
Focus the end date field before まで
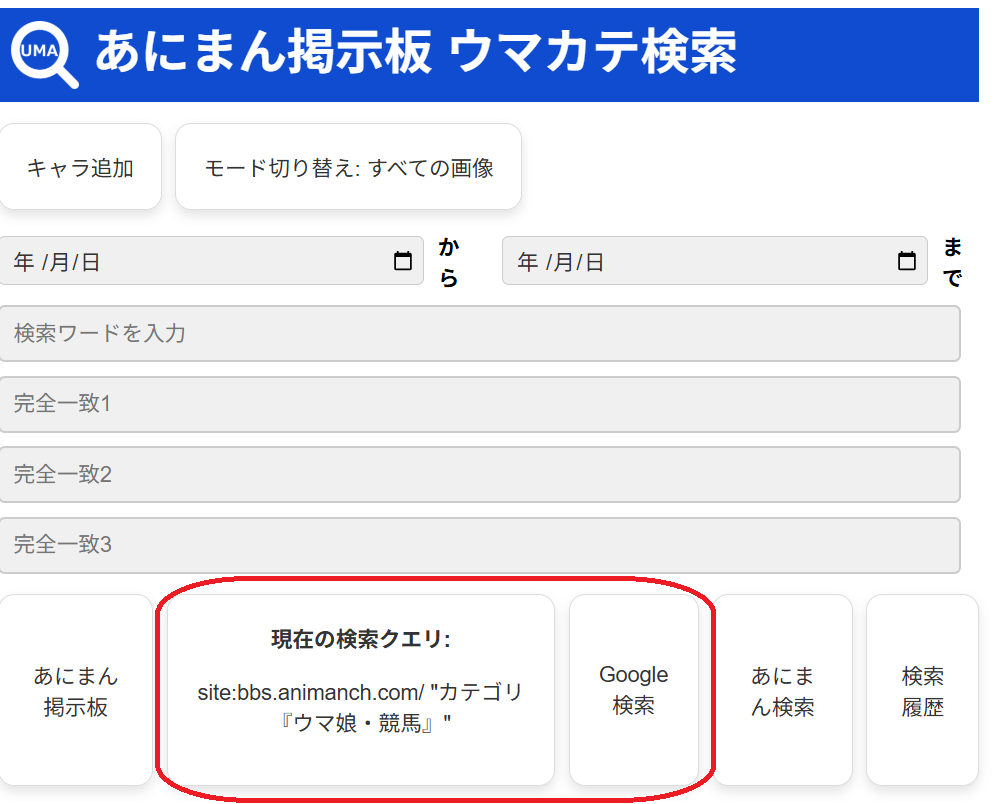[x=715, y=261]
